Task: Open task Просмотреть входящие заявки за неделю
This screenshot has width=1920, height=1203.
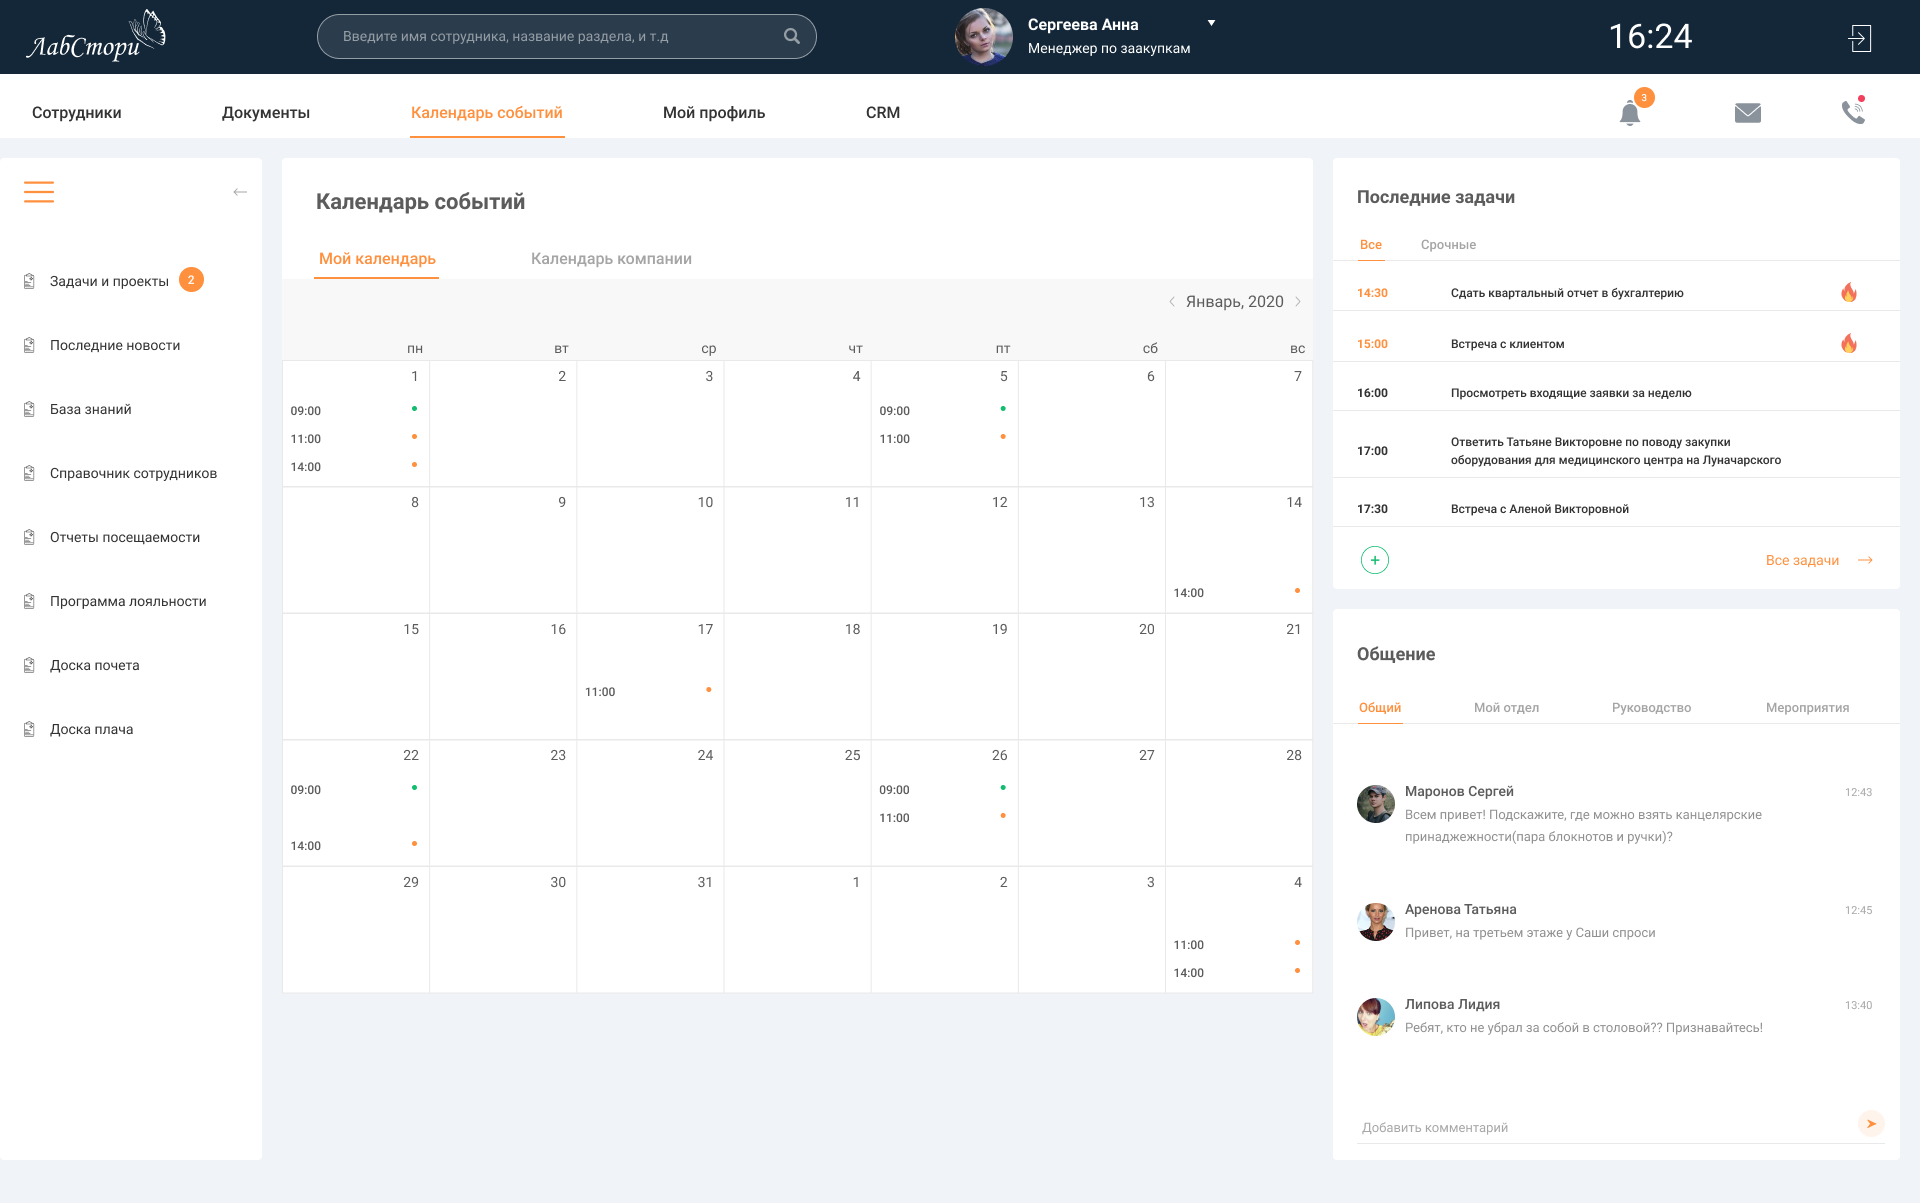Action: (x=1571, y=393)
